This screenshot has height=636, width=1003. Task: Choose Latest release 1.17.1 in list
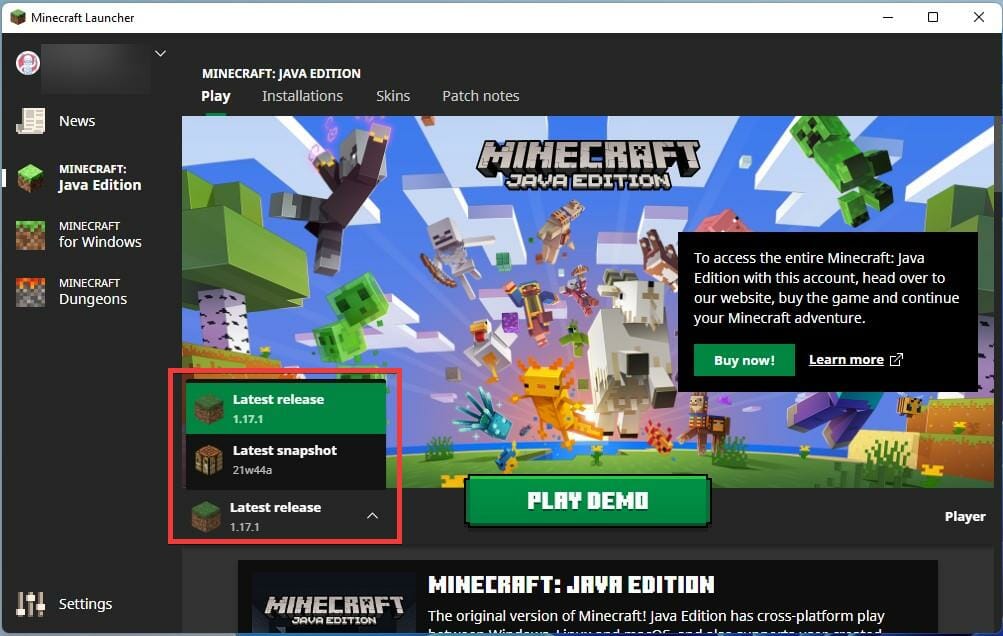coord(285,408)
